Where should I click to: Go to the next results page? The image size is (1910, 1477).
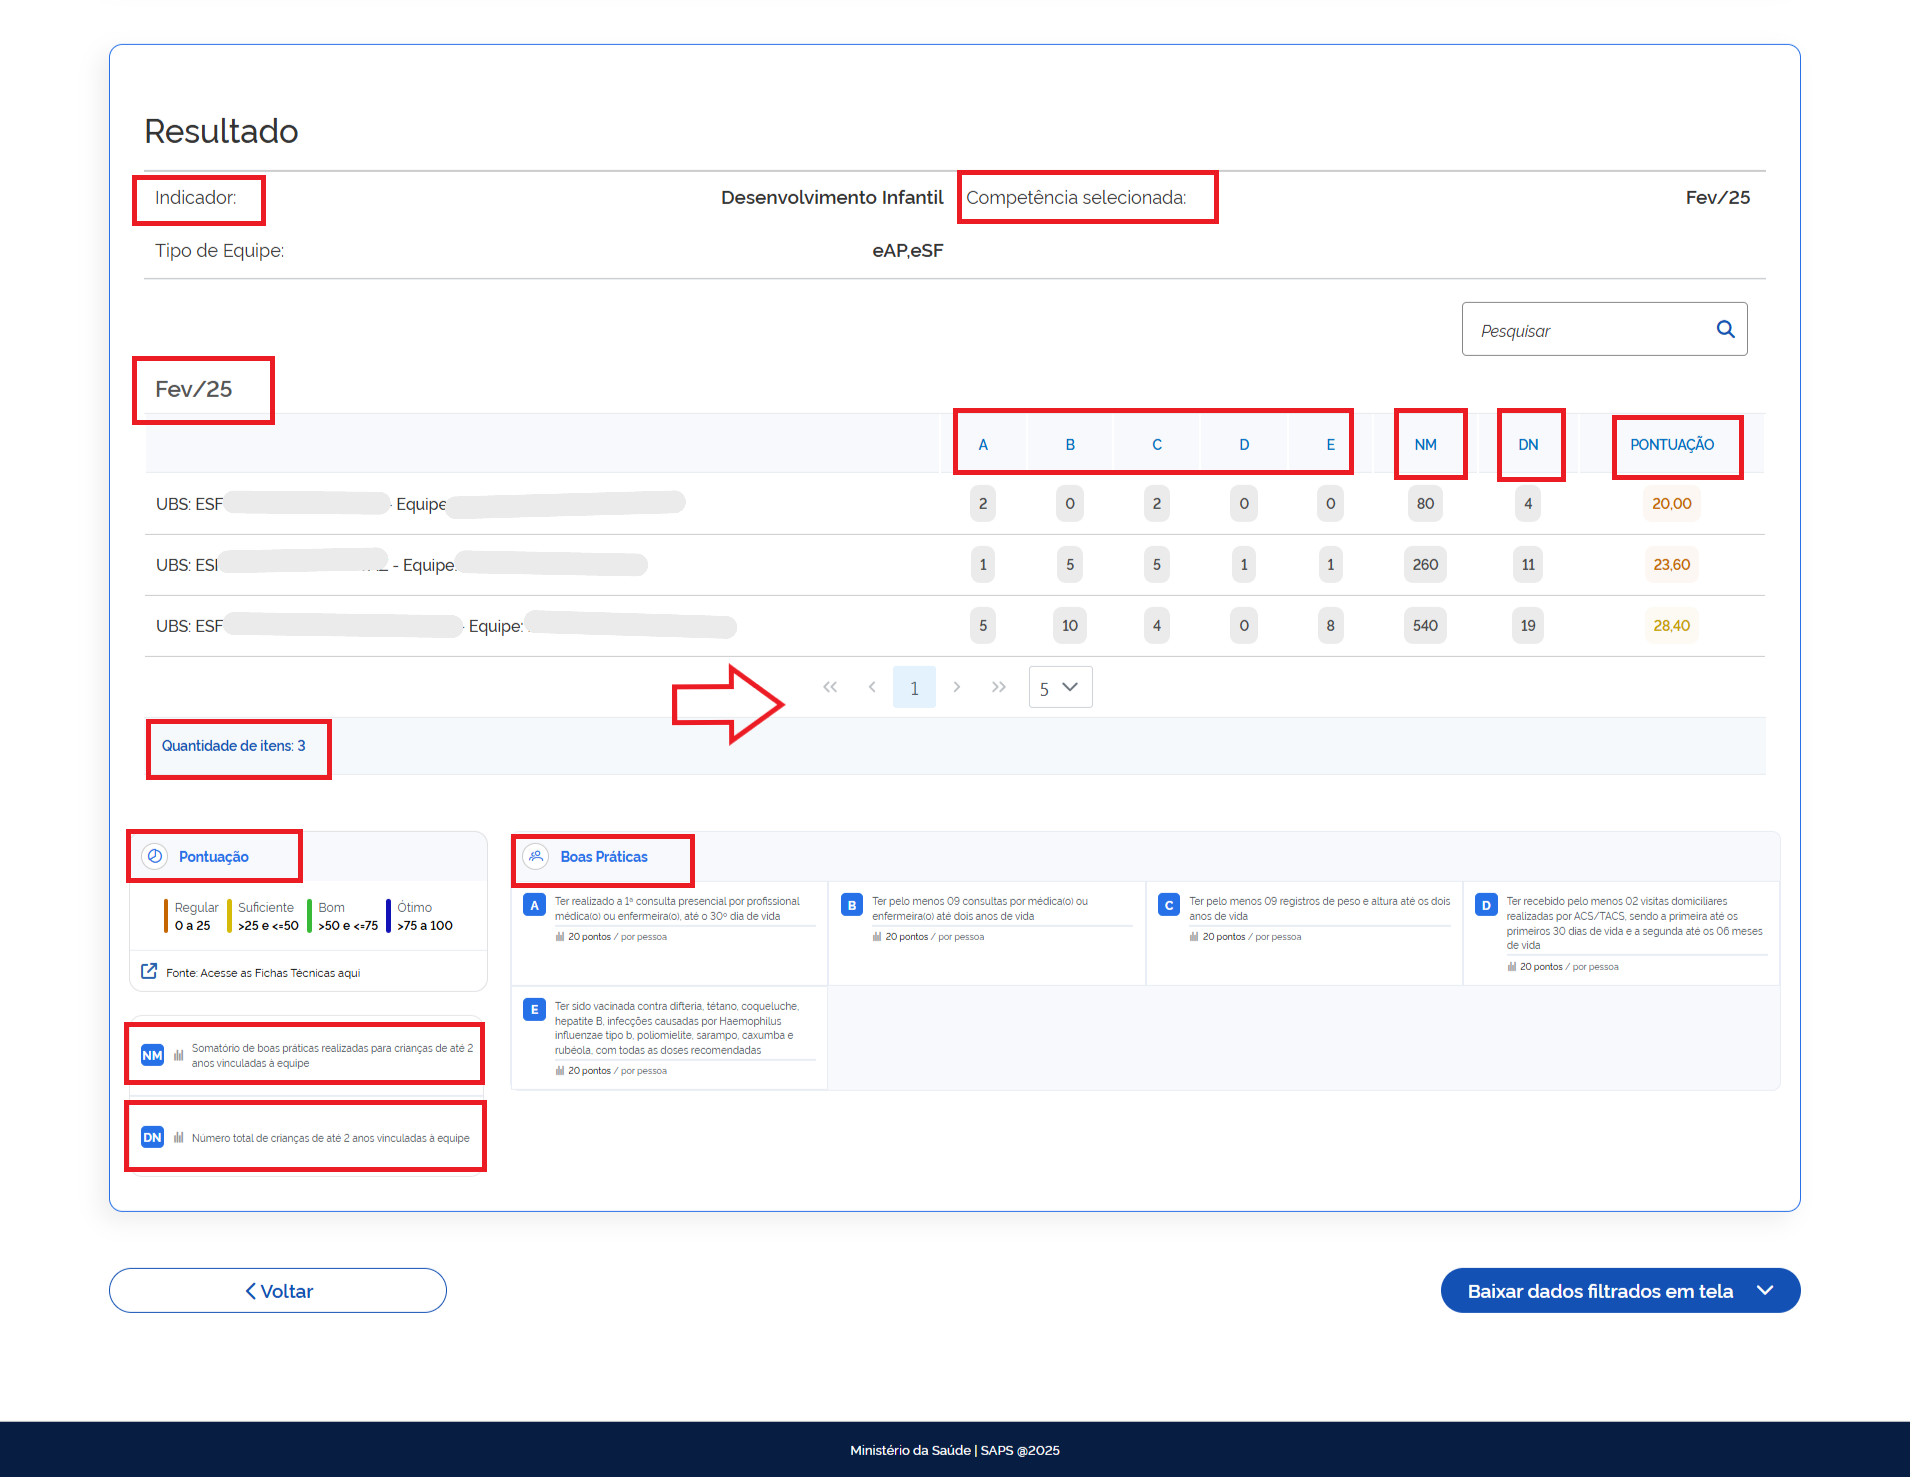957,687
